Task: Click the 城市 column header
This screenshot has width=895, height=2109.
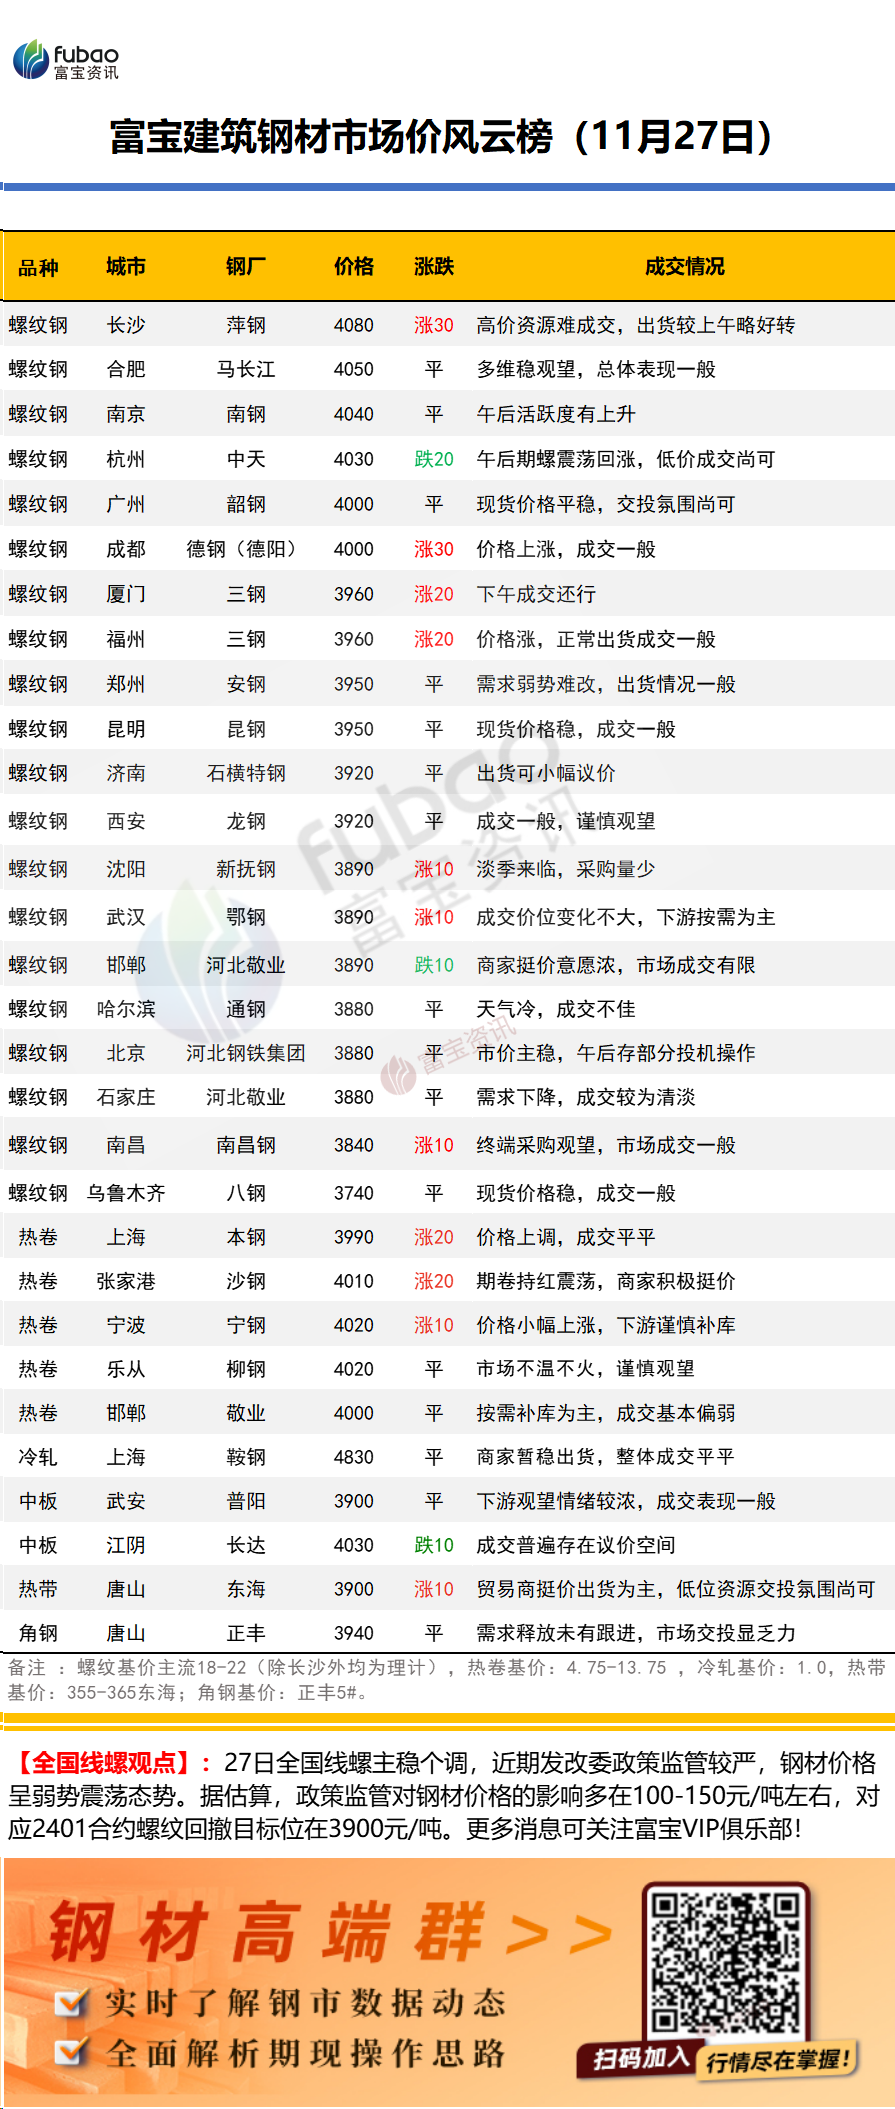Action: click(126, 266)
